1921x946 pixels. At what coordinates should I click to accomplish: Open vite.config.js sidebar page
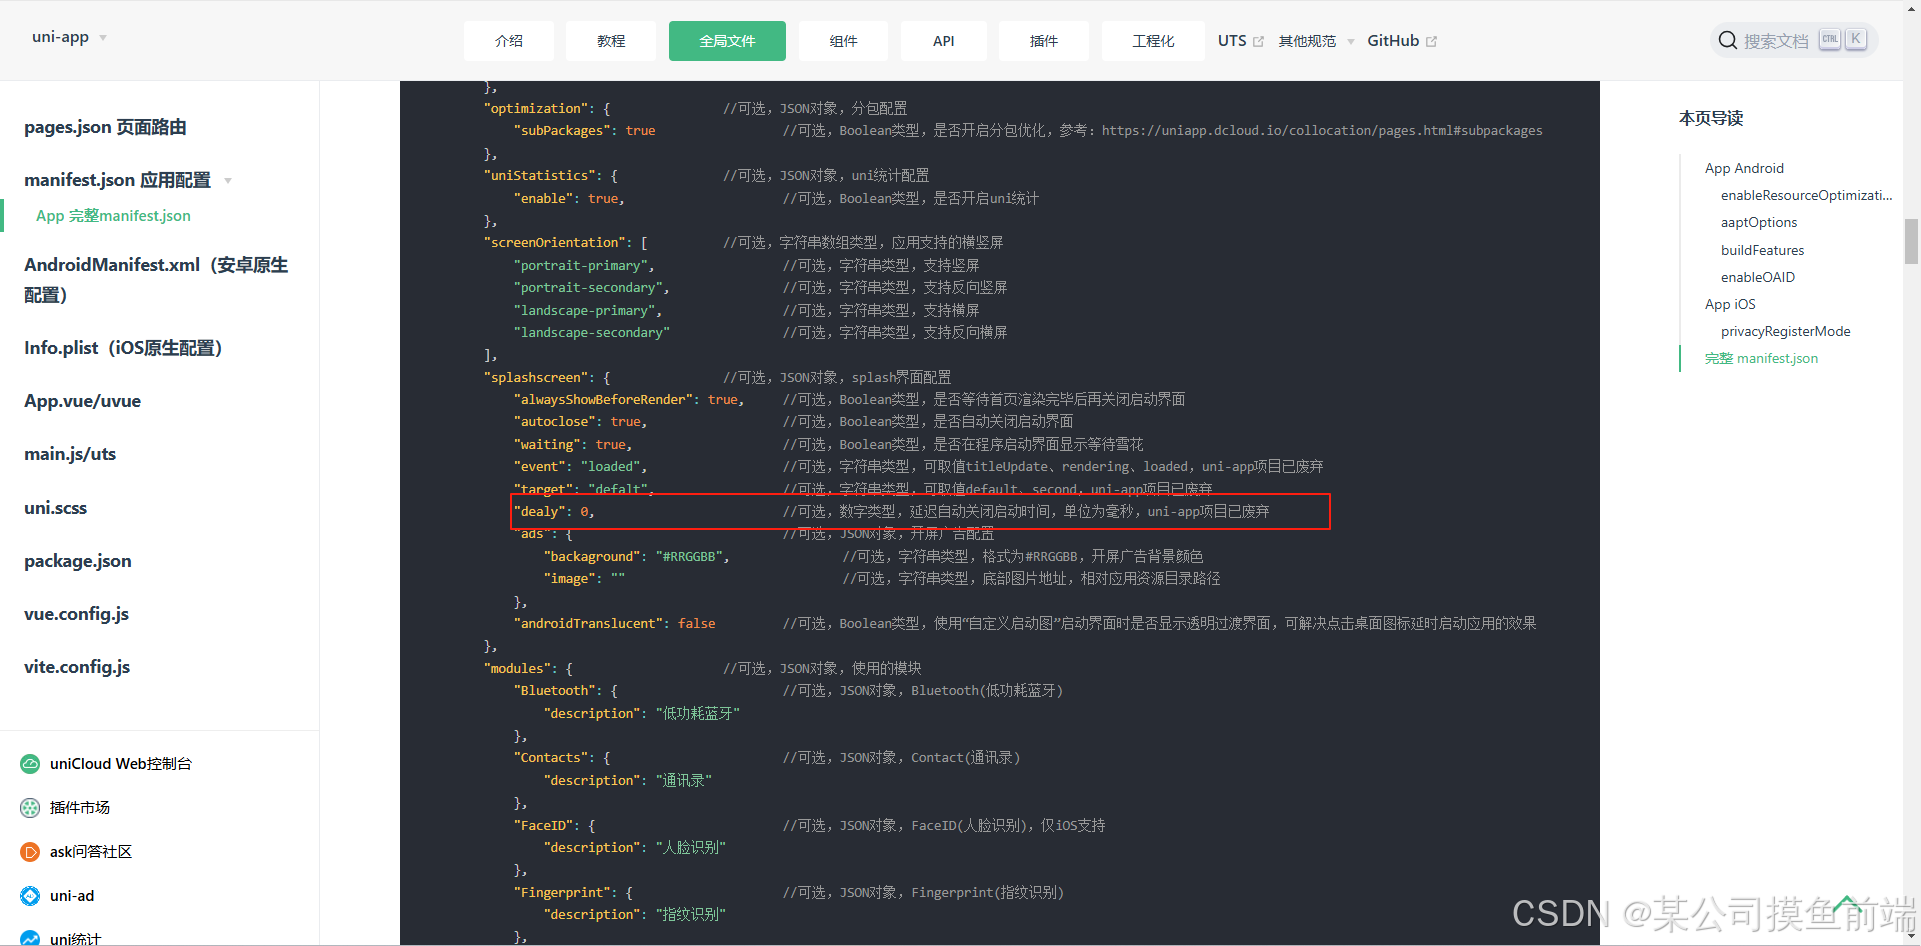(x=77, y=667)
